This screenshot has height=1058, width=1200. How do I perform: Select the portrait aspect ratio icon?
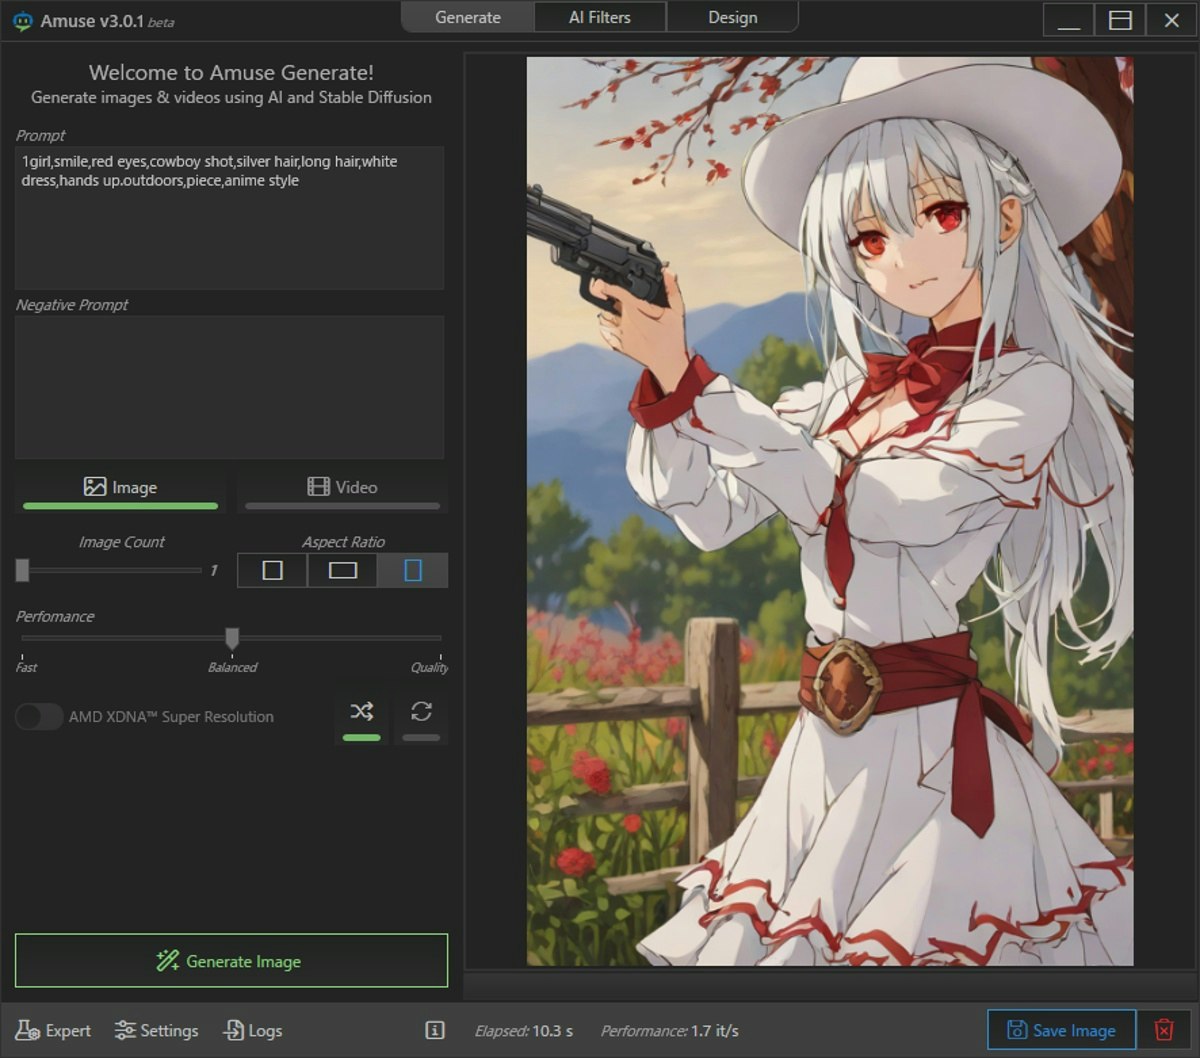tap(412, 570)
